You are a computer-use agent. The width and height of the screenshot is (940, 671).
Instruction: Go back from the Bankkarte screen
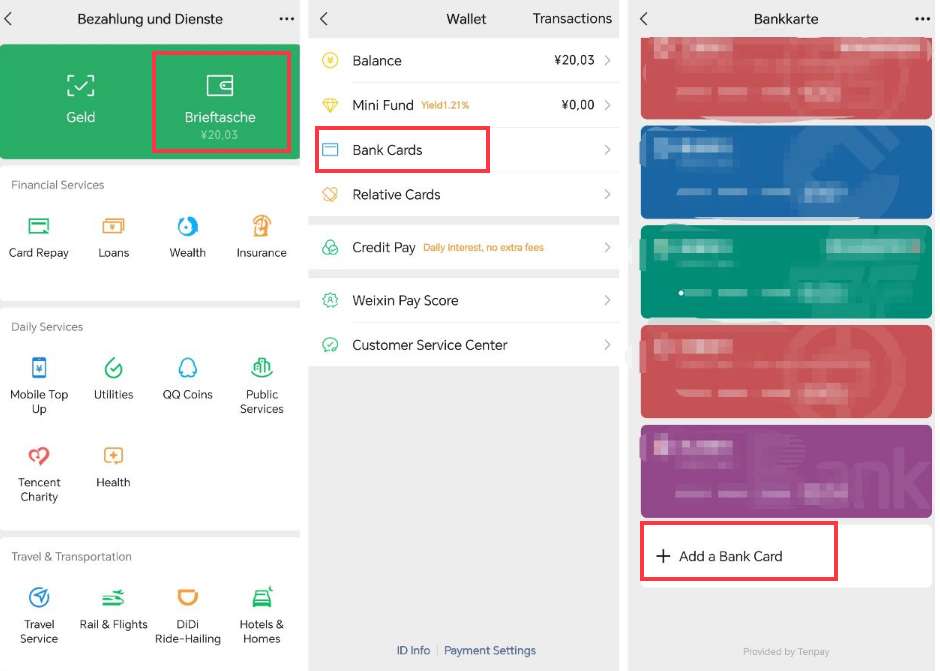point(644,19)
